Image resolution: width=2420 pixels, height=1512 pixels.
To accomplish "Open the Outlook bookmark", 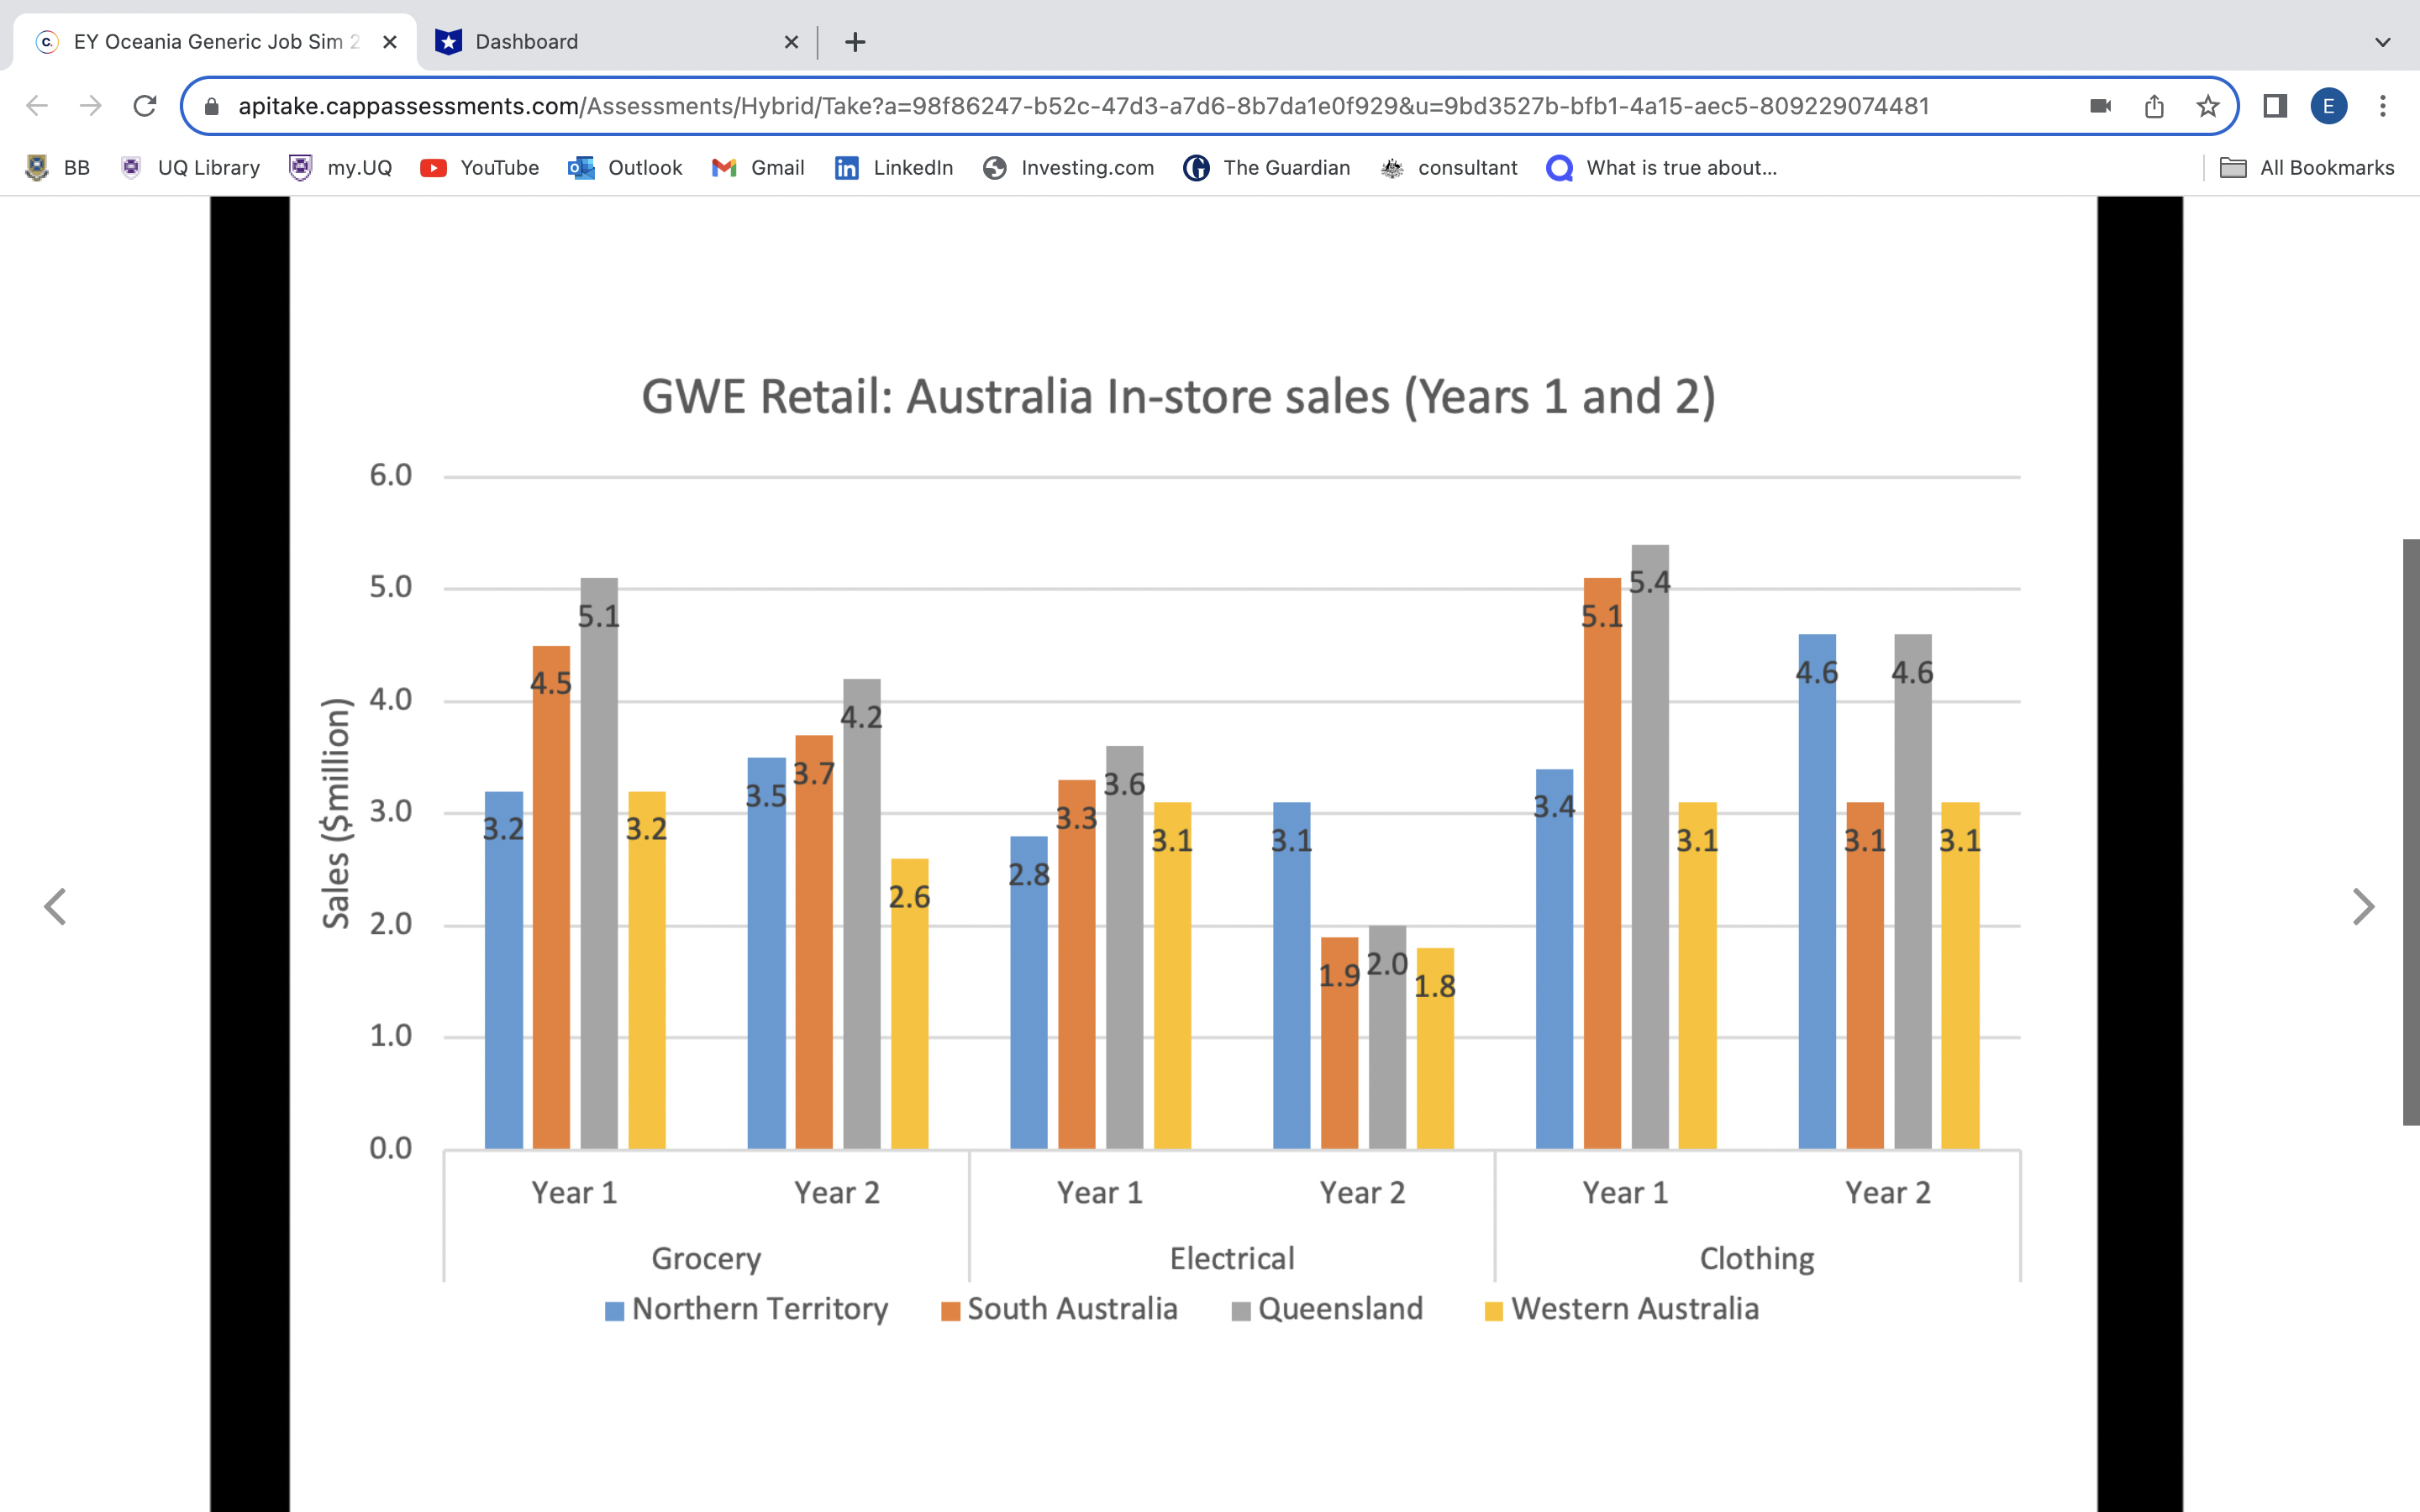I will tap(625, 168).
